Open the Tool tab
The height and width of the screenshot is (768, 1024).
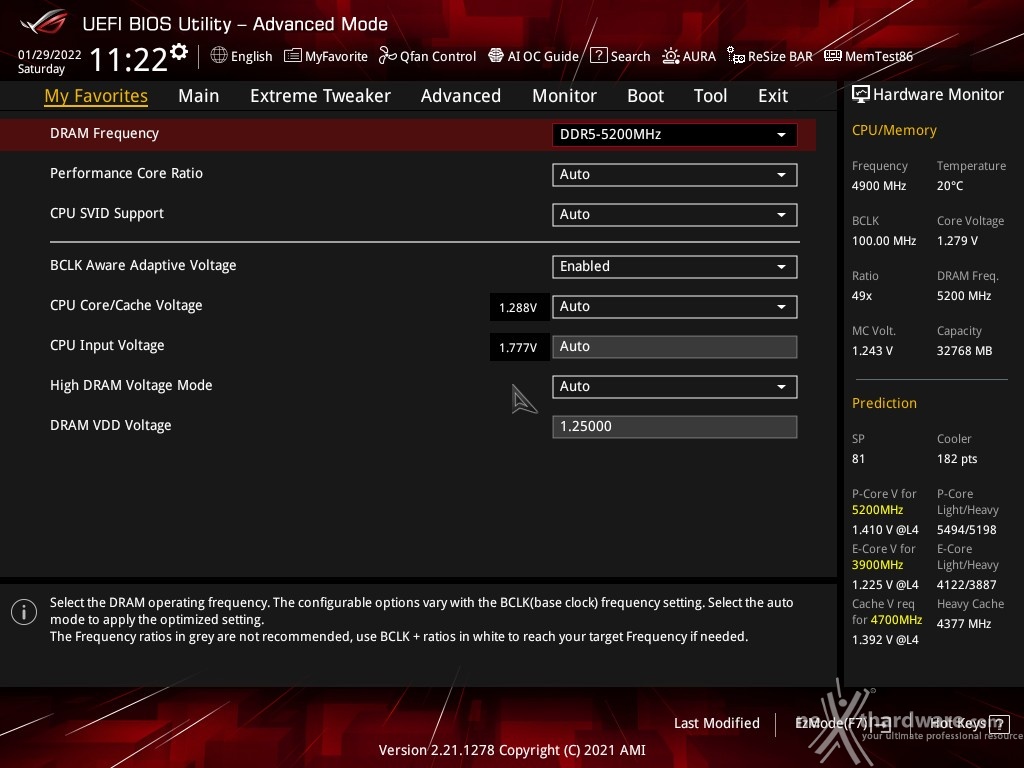(710, 96)
